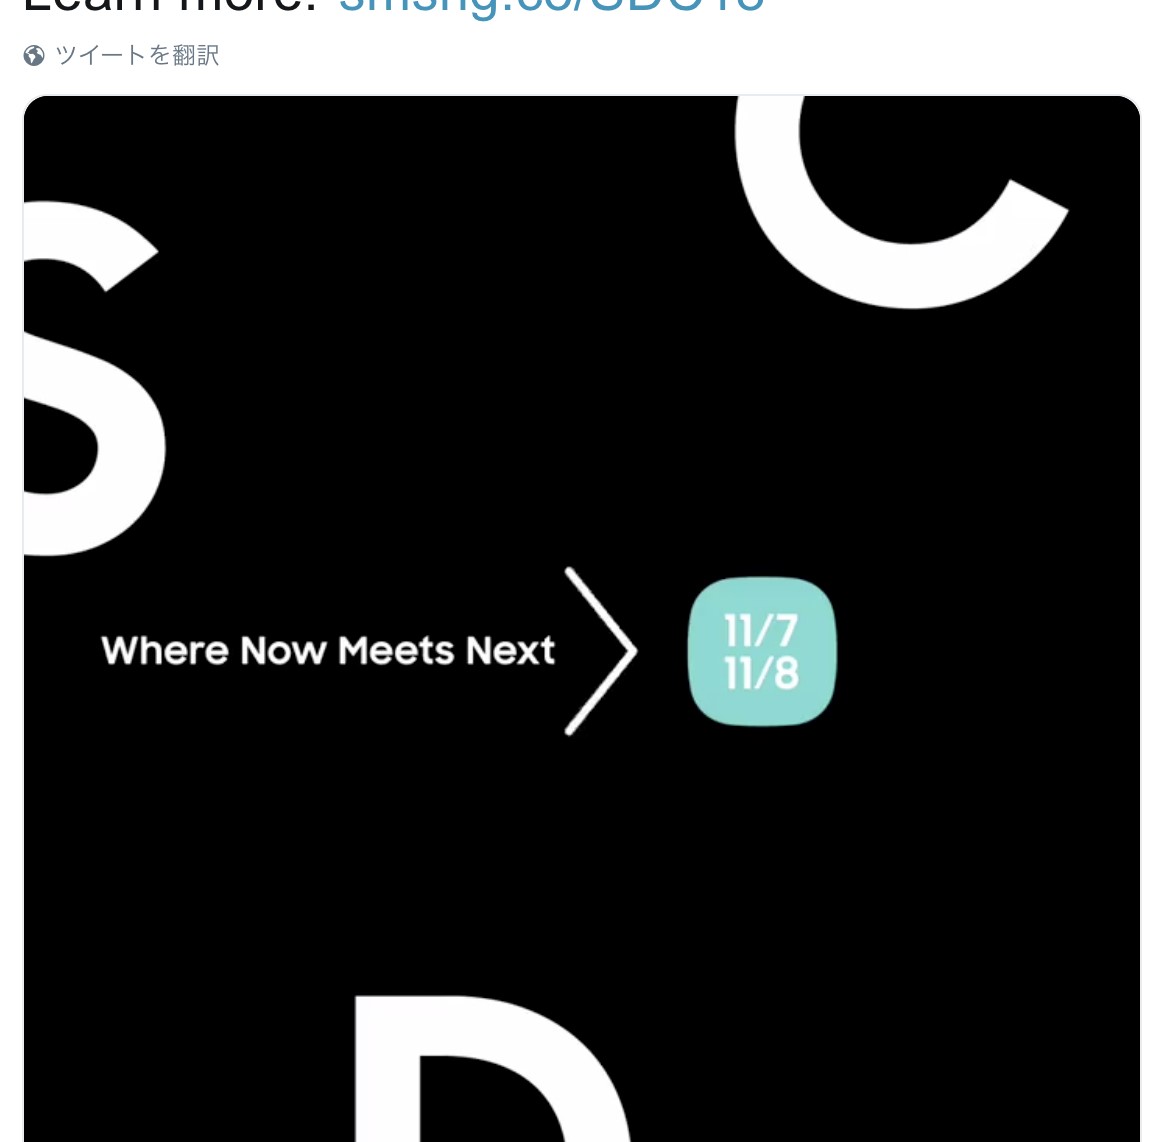The height and width of the screenshot is (1142, 1152).
Task: Click the globe icon beside ツイートを翻訳
Action: point(34,56)
